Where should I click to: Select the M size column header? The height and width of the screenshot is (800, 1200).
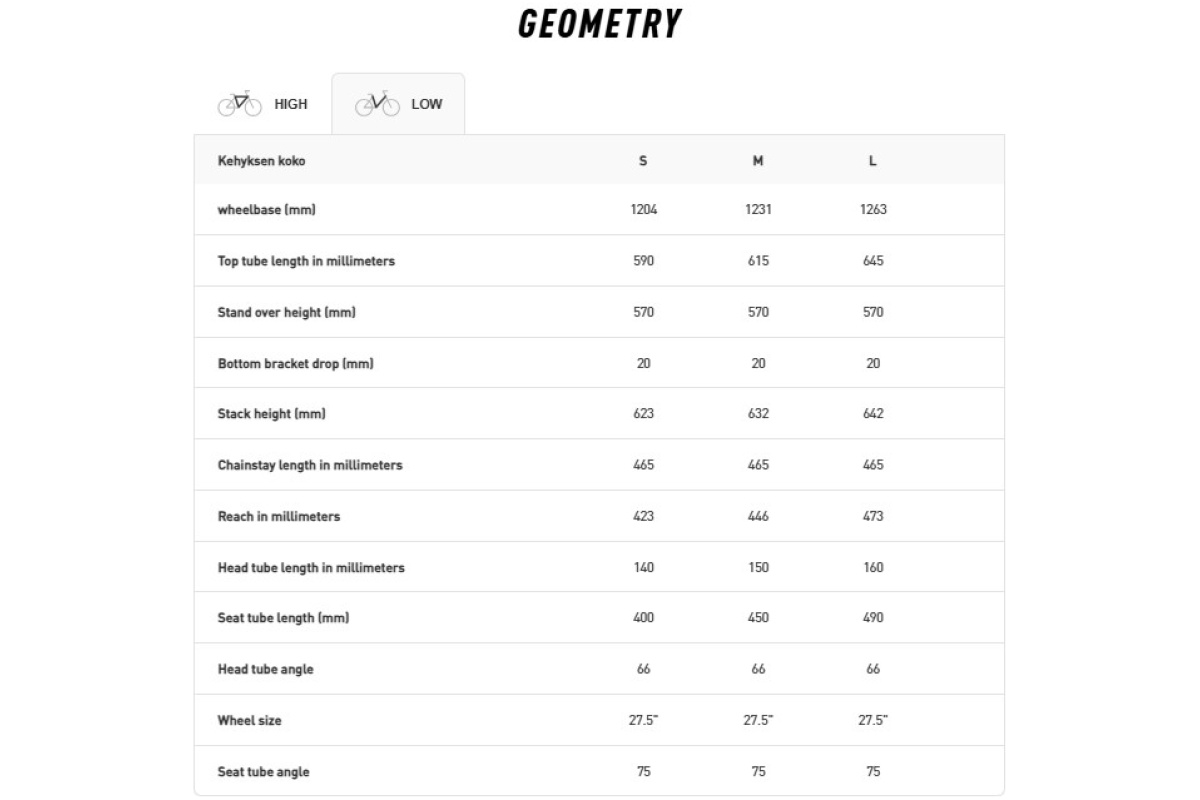click(758, 161)
